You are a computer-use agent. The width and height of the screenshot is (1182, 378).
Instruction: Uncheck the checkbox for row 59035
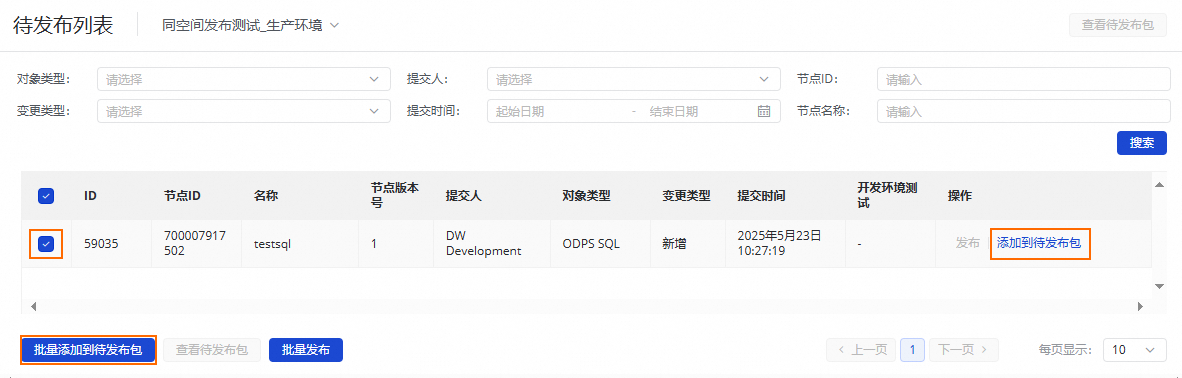click(46, 244)
